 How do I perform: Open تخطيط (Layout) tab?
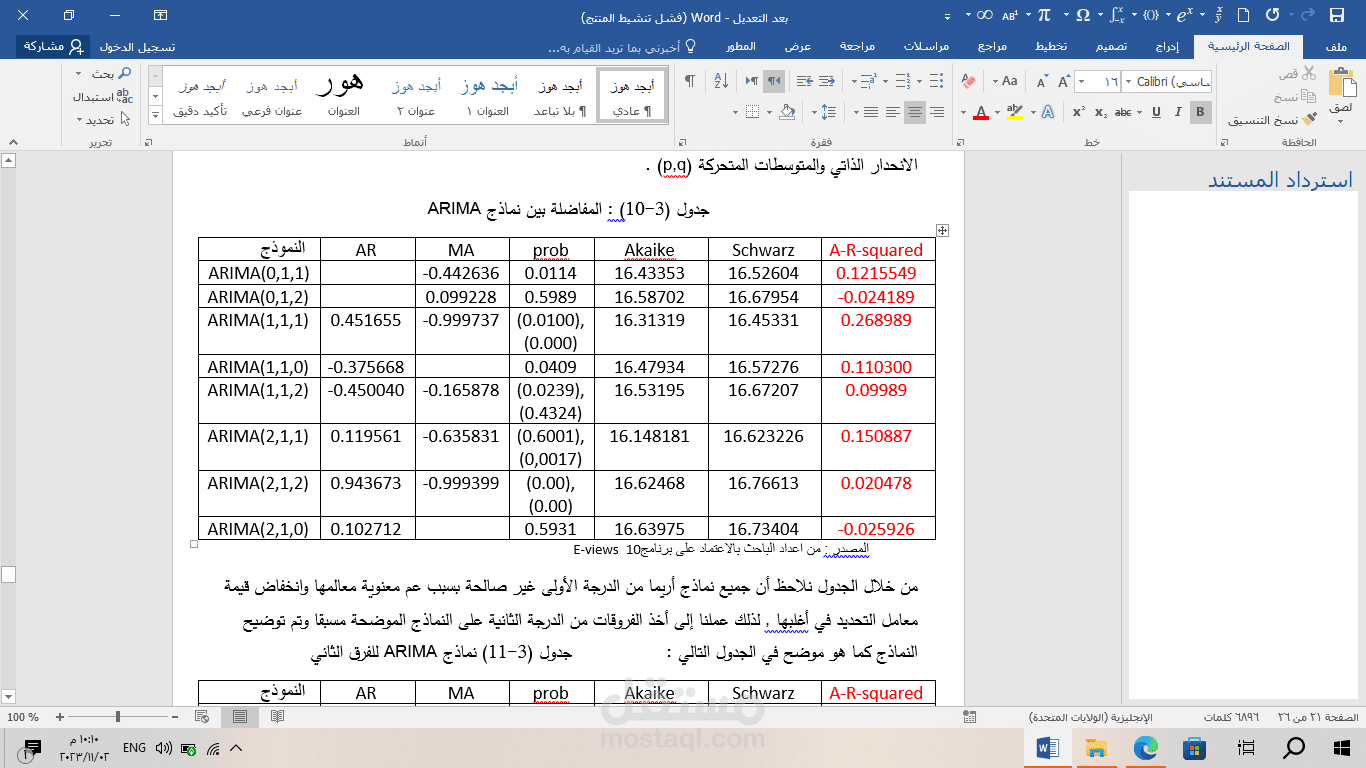tap(1050, 47)
